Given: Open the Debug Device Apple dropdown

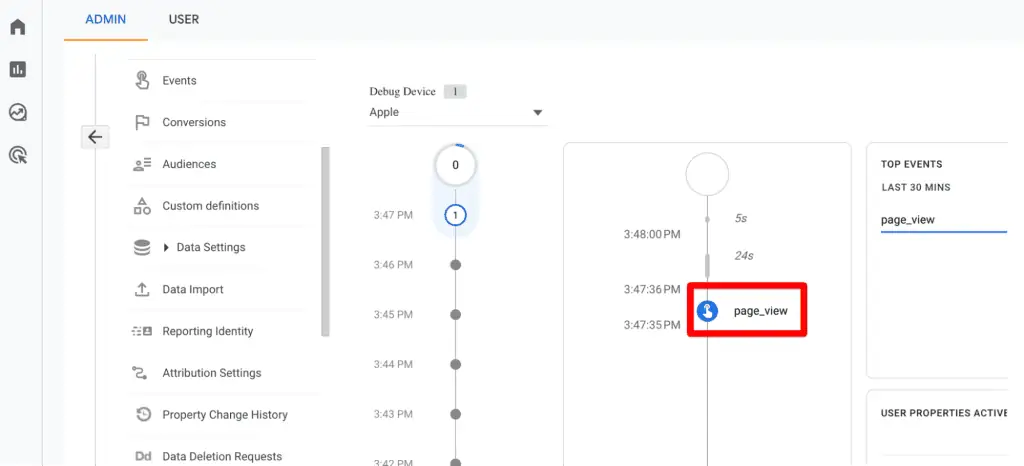Looking at the screenshot, I should coord(456,112).
